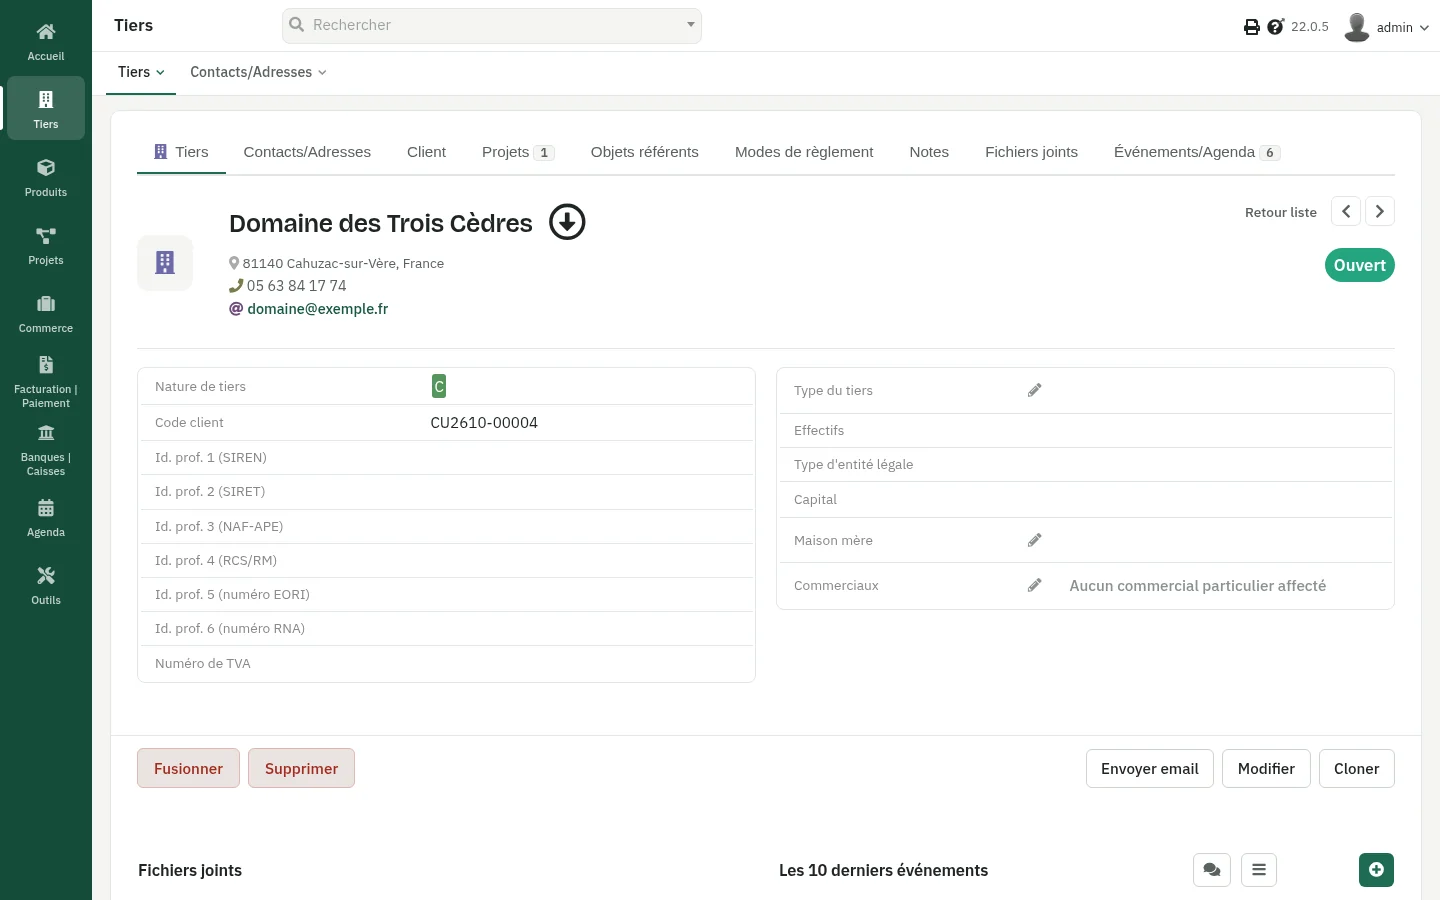Open the Contacts/Adresses card tab

pos(307,152)
